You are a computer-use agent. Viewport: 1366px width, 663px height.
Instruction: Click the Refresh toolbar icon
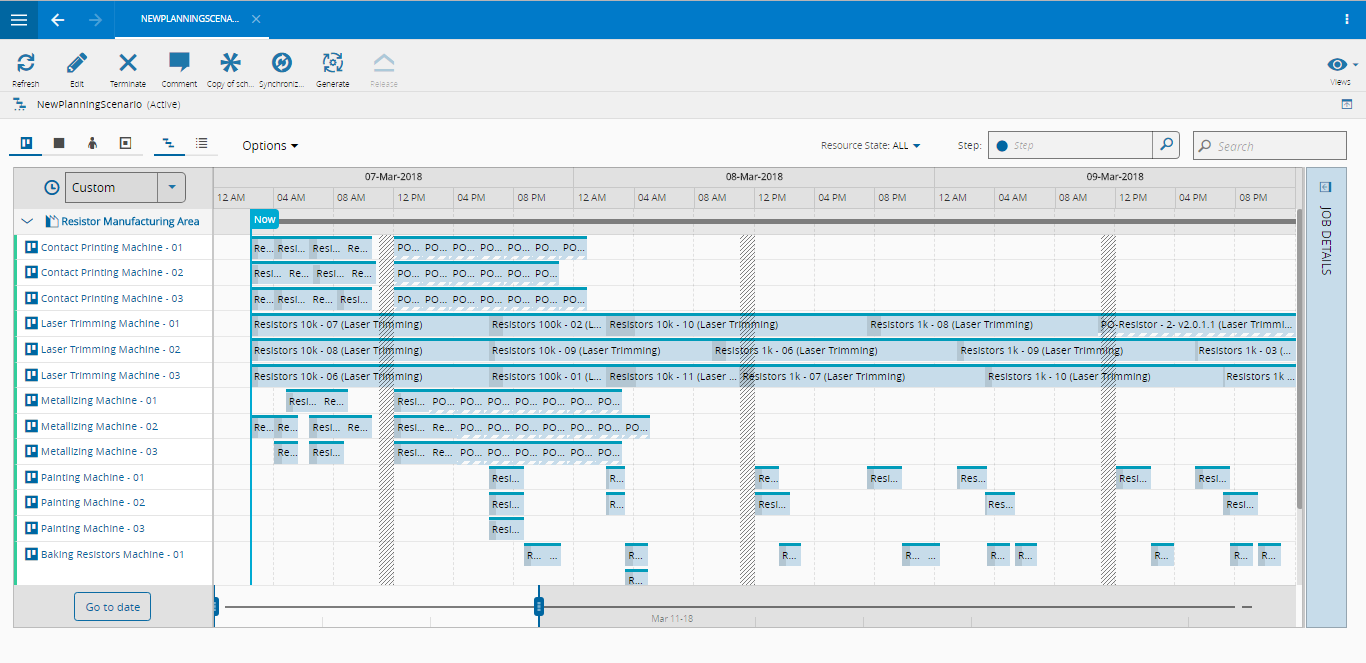click(26, 64)
